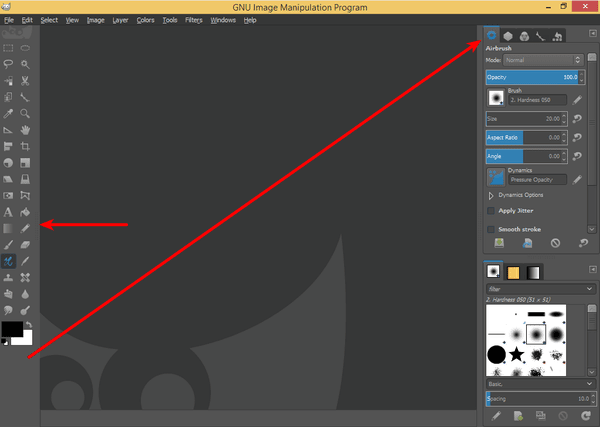This screenshot has width=600, height=427.
Task: Refresh the brushes list
Action: 585,416
